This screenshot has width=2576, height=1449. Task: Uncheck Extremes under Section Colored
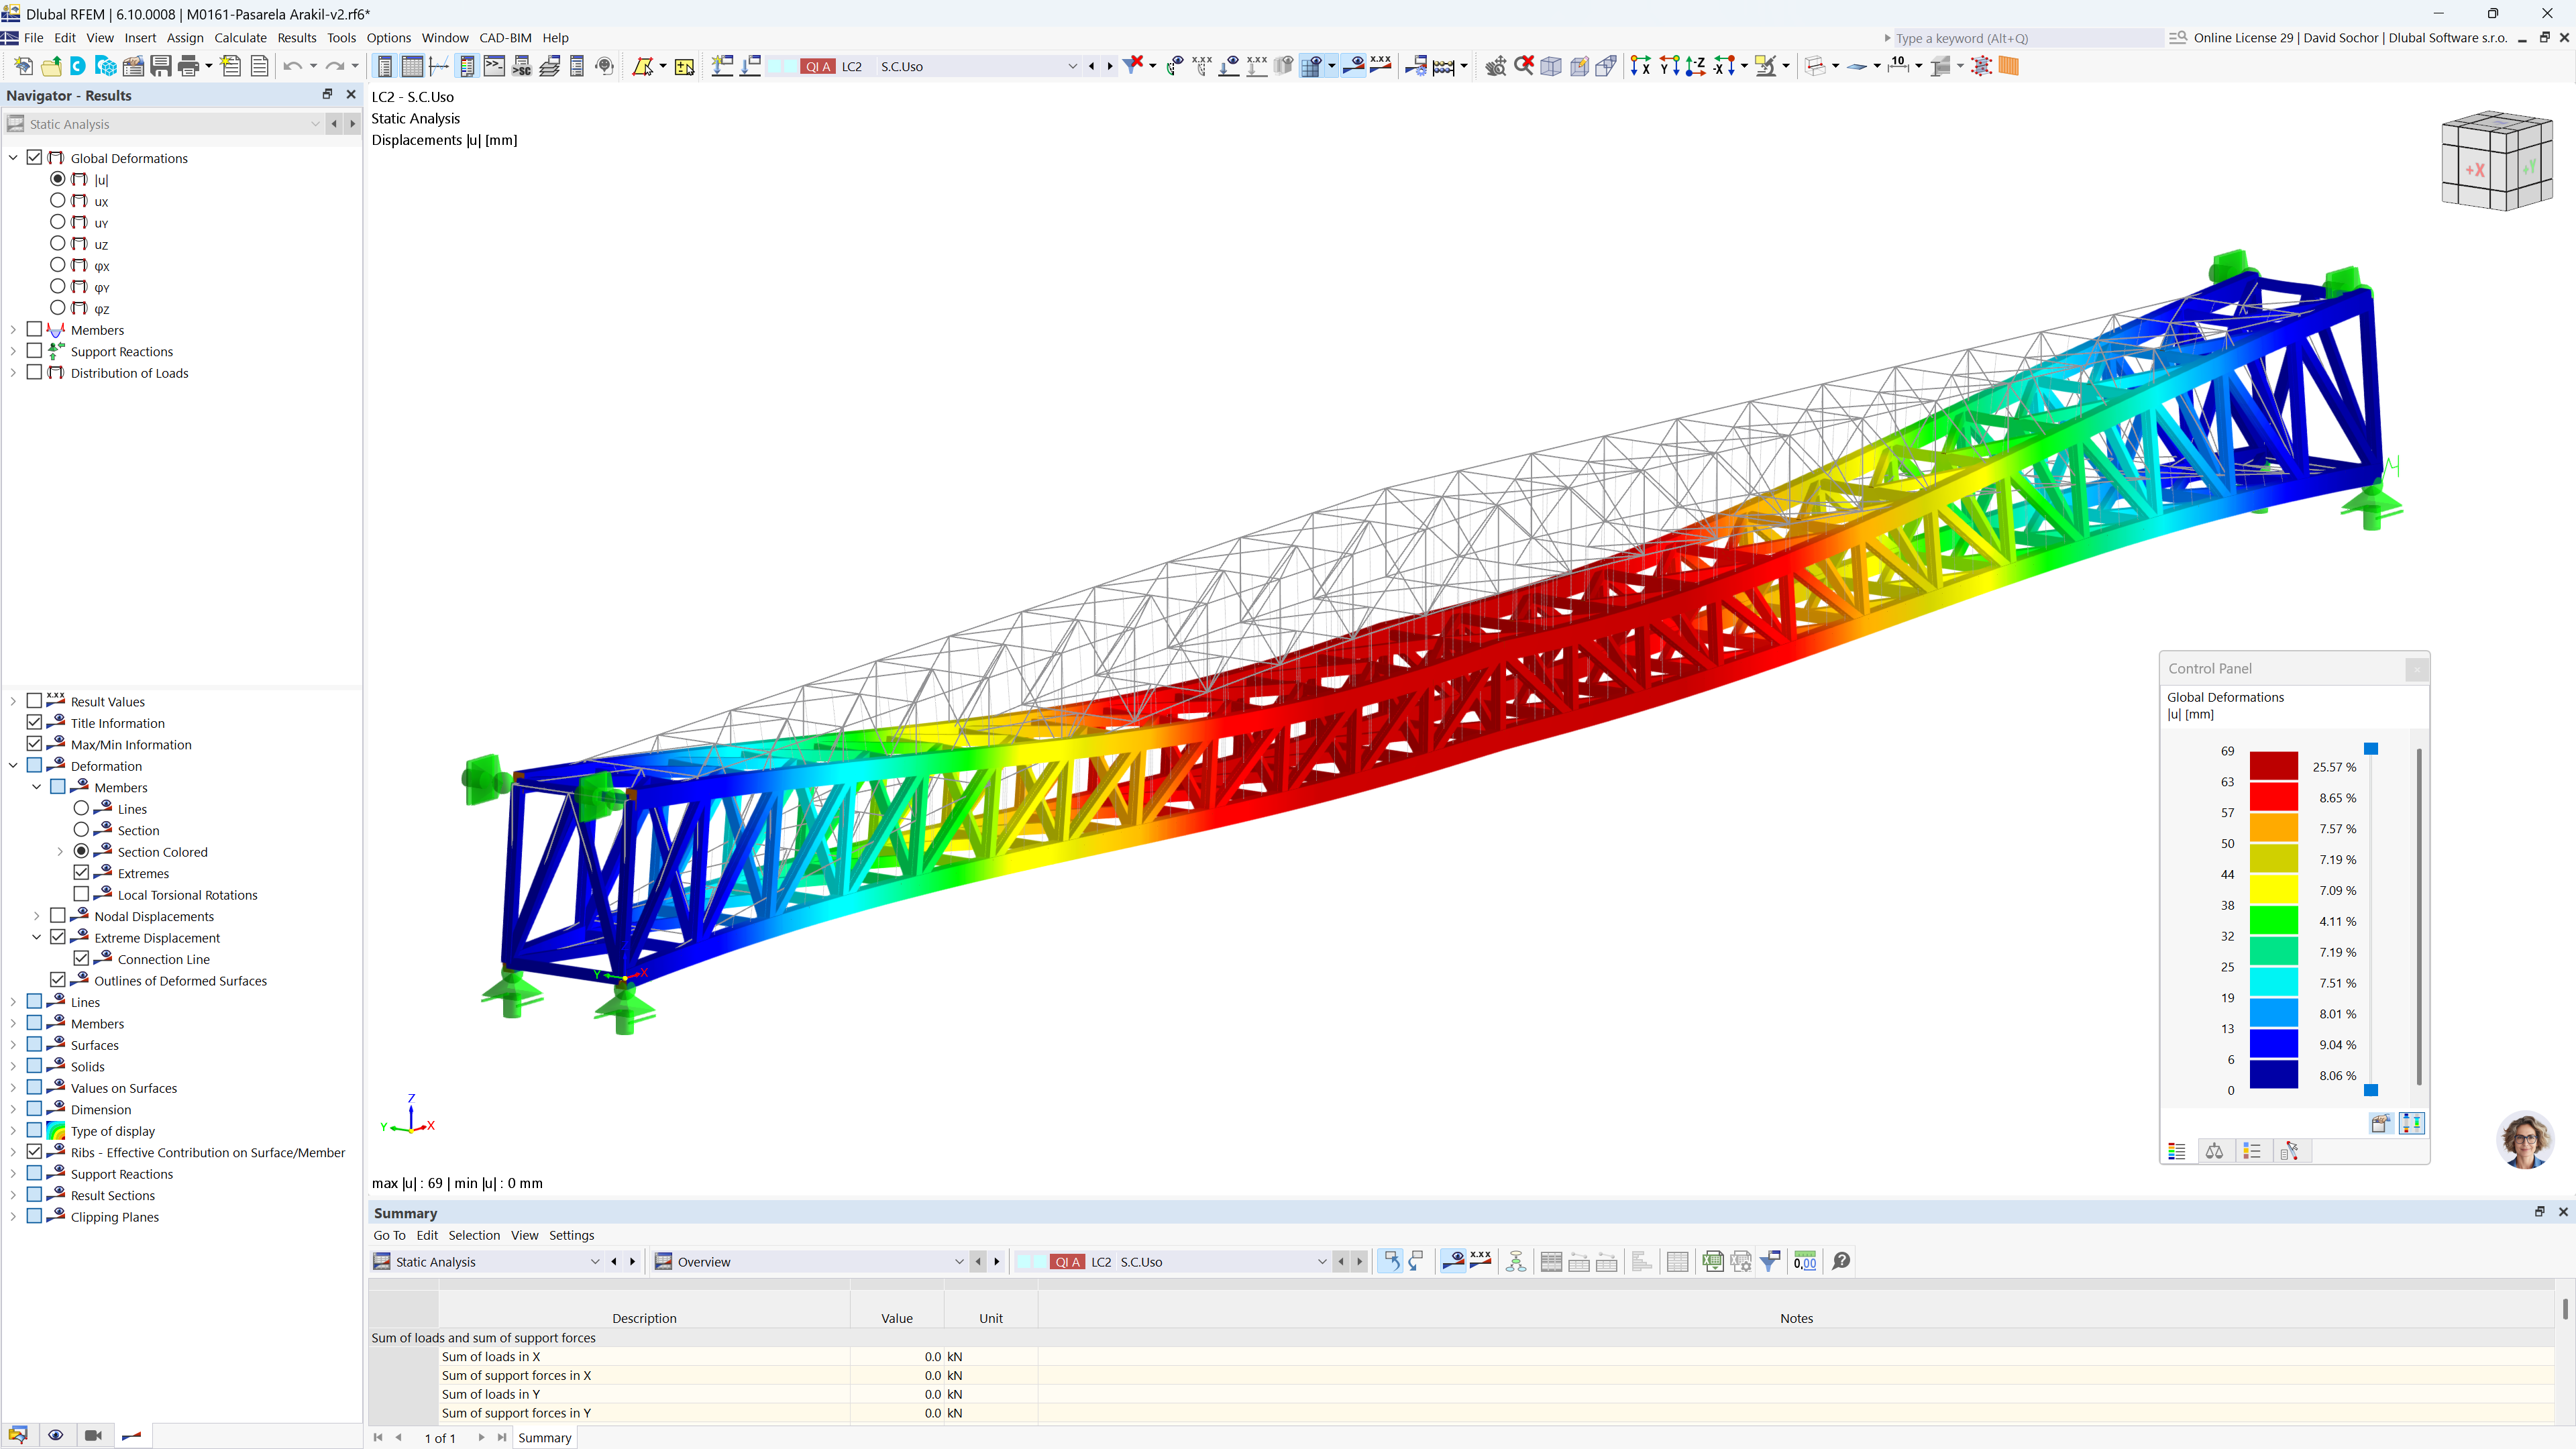[x=82, y=873]
